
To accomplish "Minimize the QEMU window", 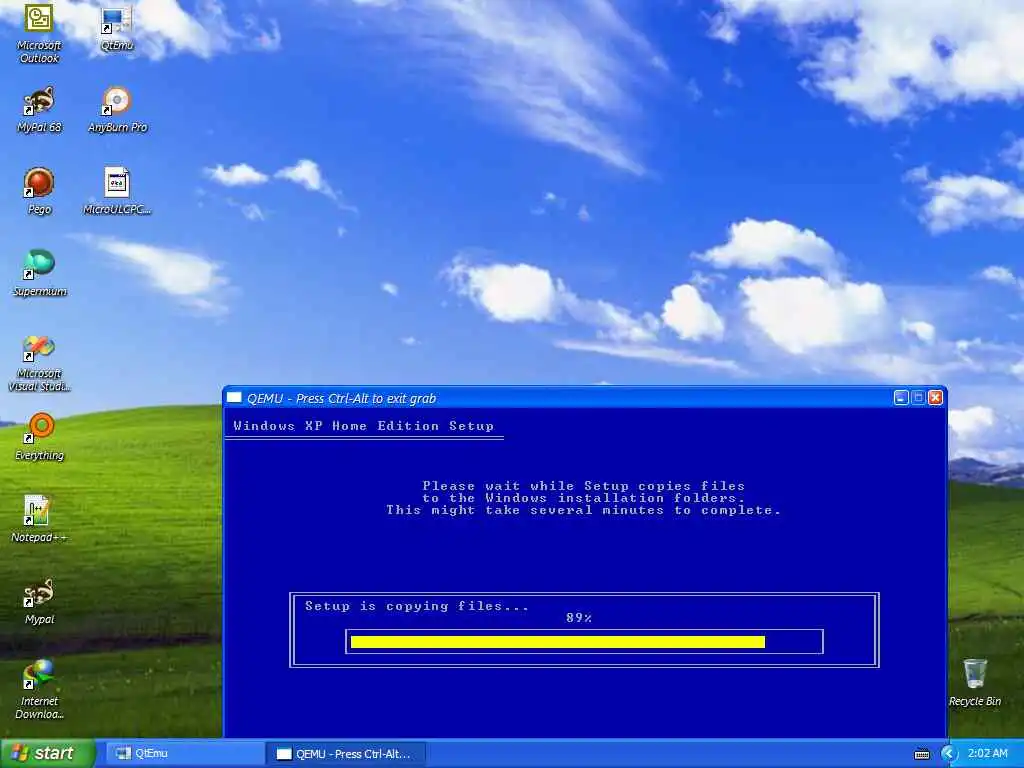I will click(x=901, y=397).
